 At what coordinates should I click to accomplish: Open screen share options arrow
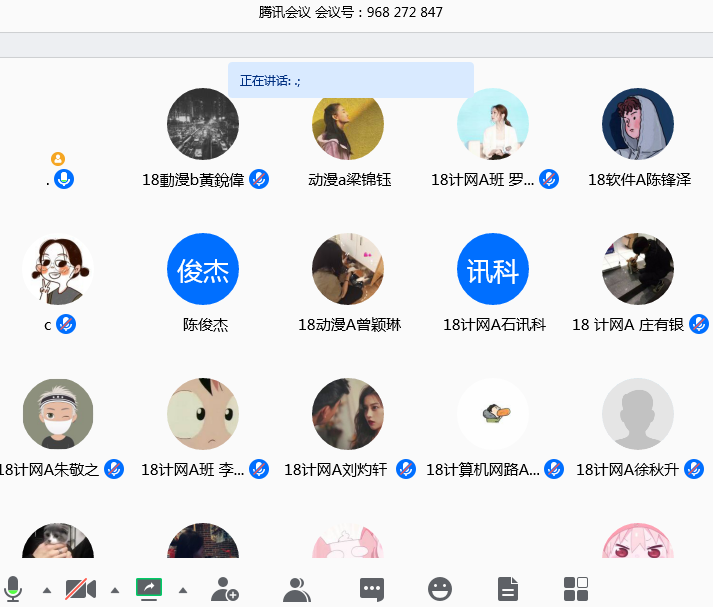tap(183, 591)
